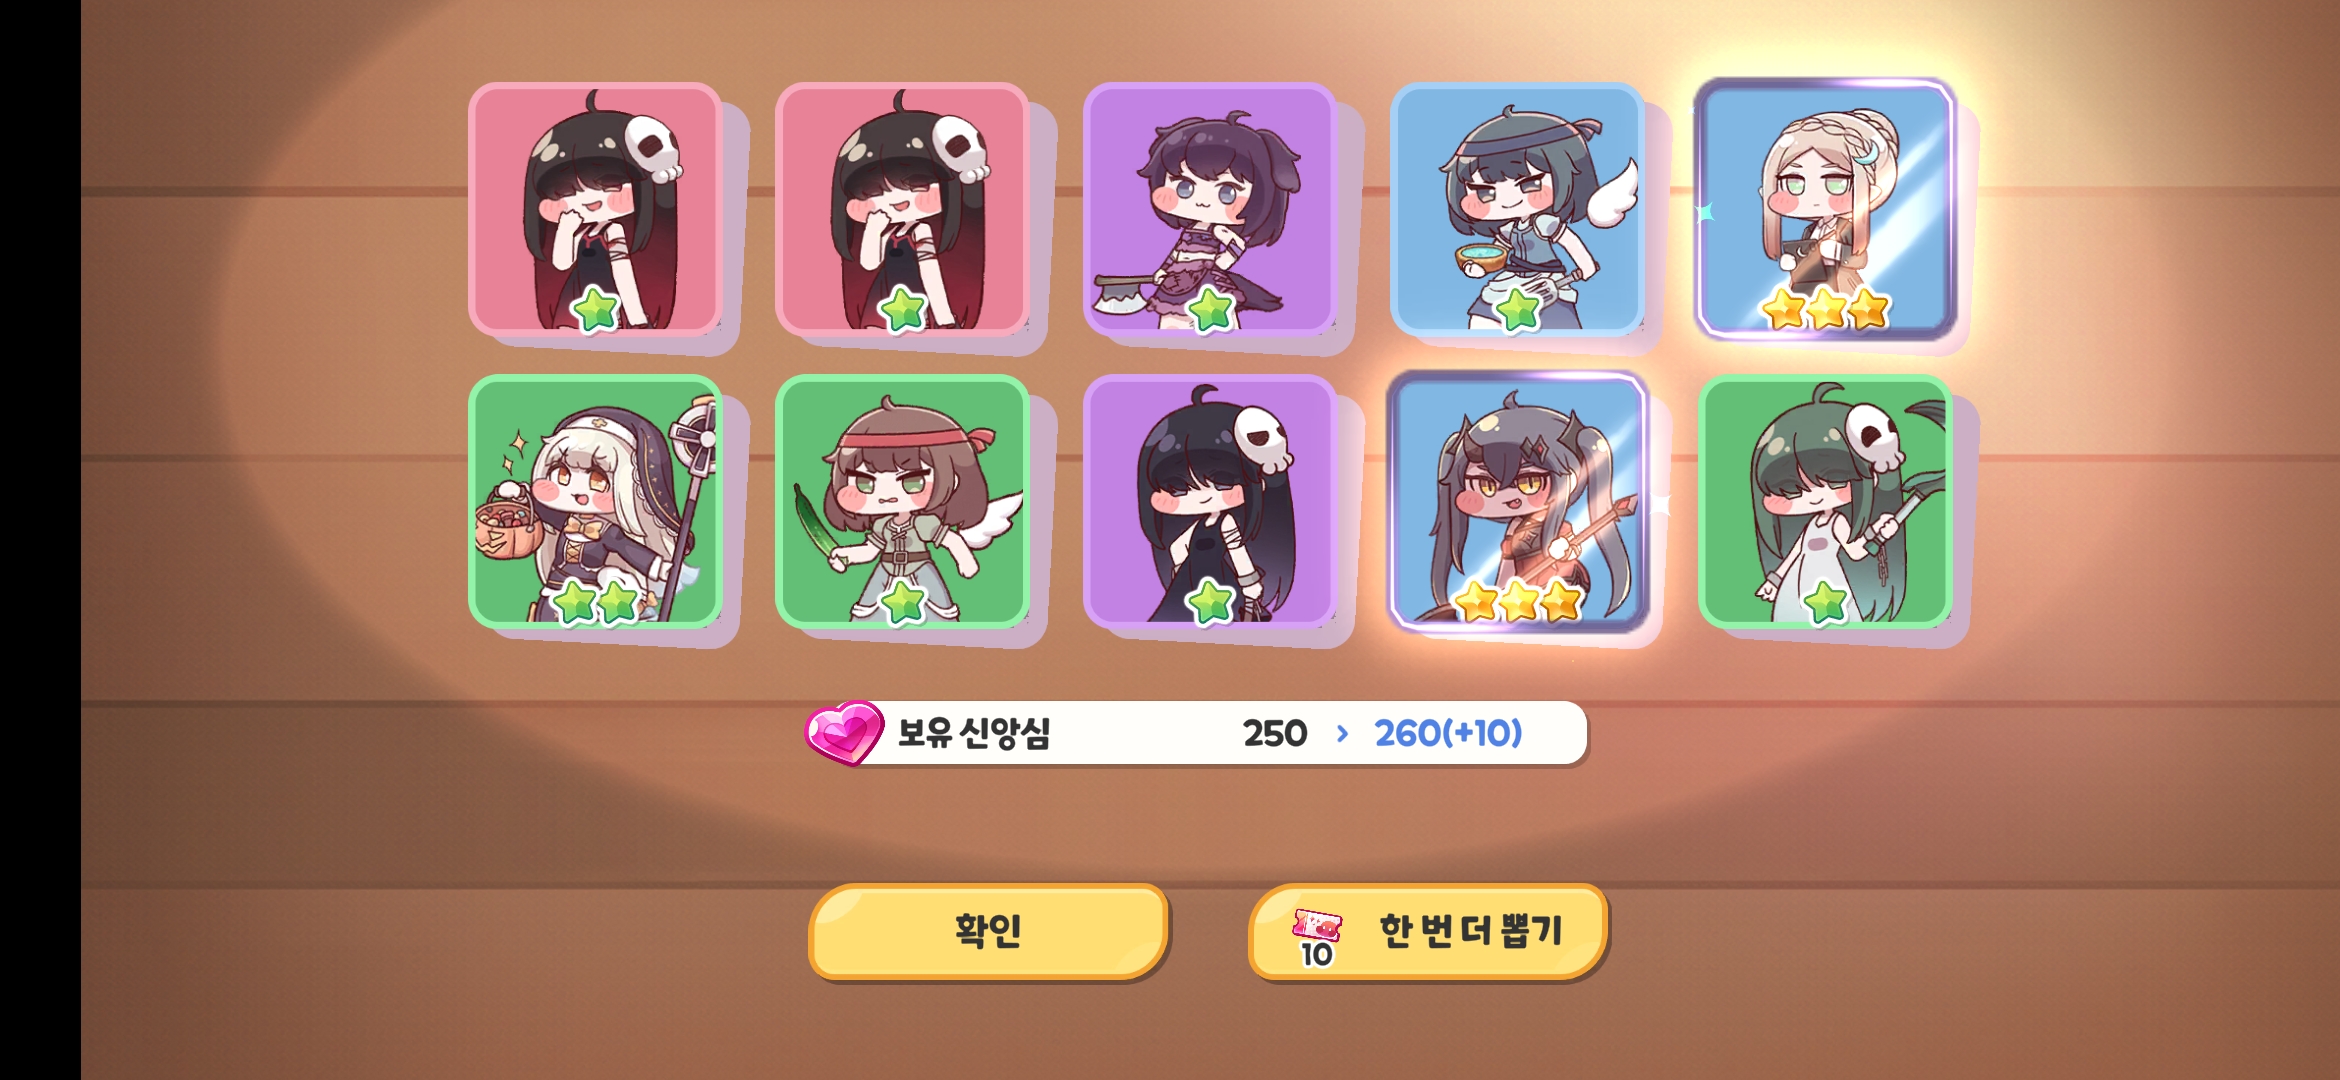
Task: Select the two-star nun with pumpkin basket card
Action: click(596, 501)
